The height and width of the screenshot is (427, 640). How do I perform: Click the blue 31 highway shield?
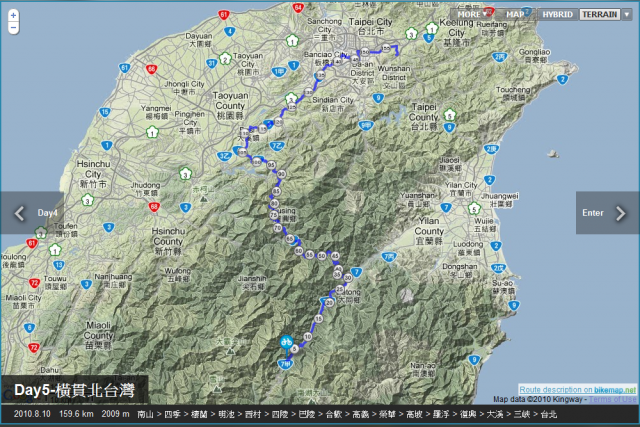212,63
